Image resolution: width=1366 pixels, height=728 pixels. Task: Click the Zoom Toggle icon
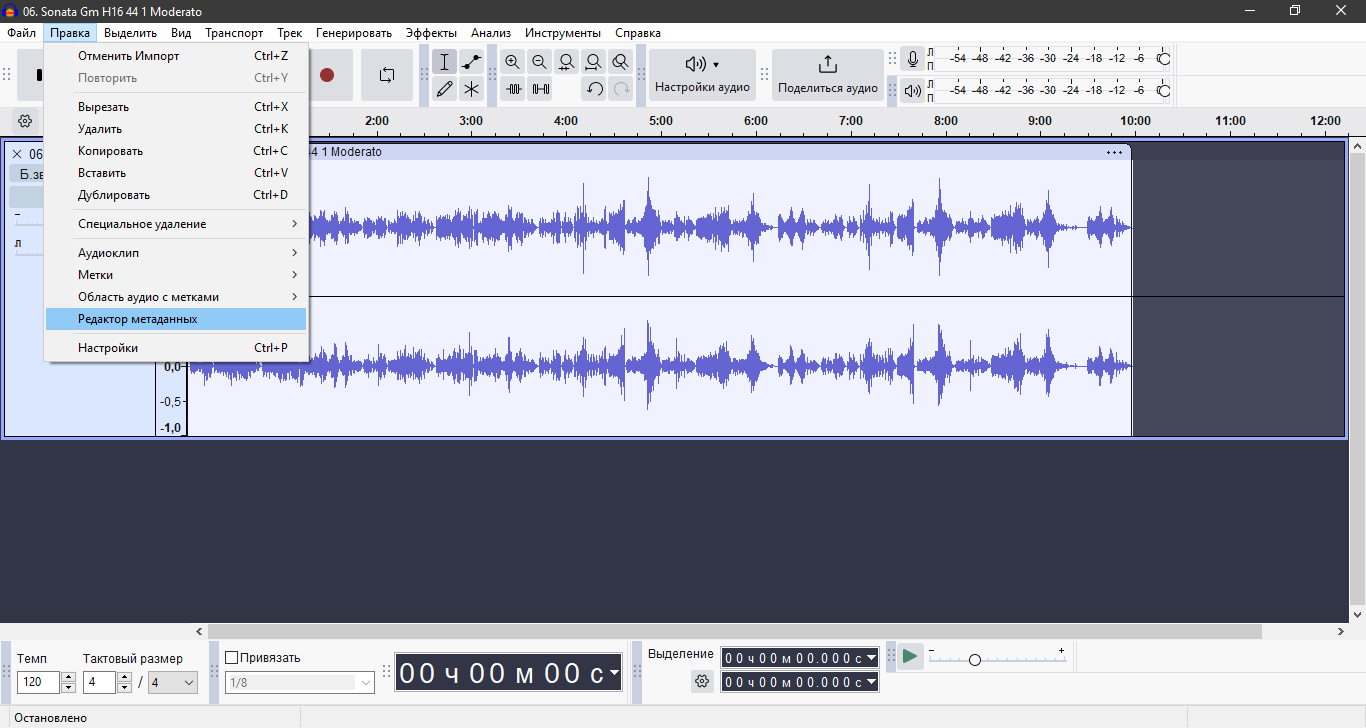[620, 62]
